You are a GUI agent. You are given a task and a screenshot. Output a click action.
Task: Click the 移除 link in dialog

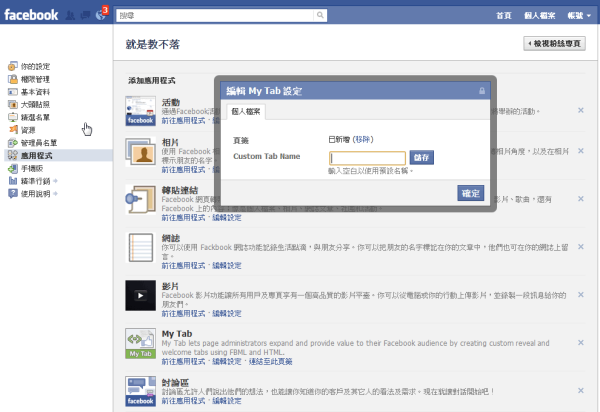[362, 140]
